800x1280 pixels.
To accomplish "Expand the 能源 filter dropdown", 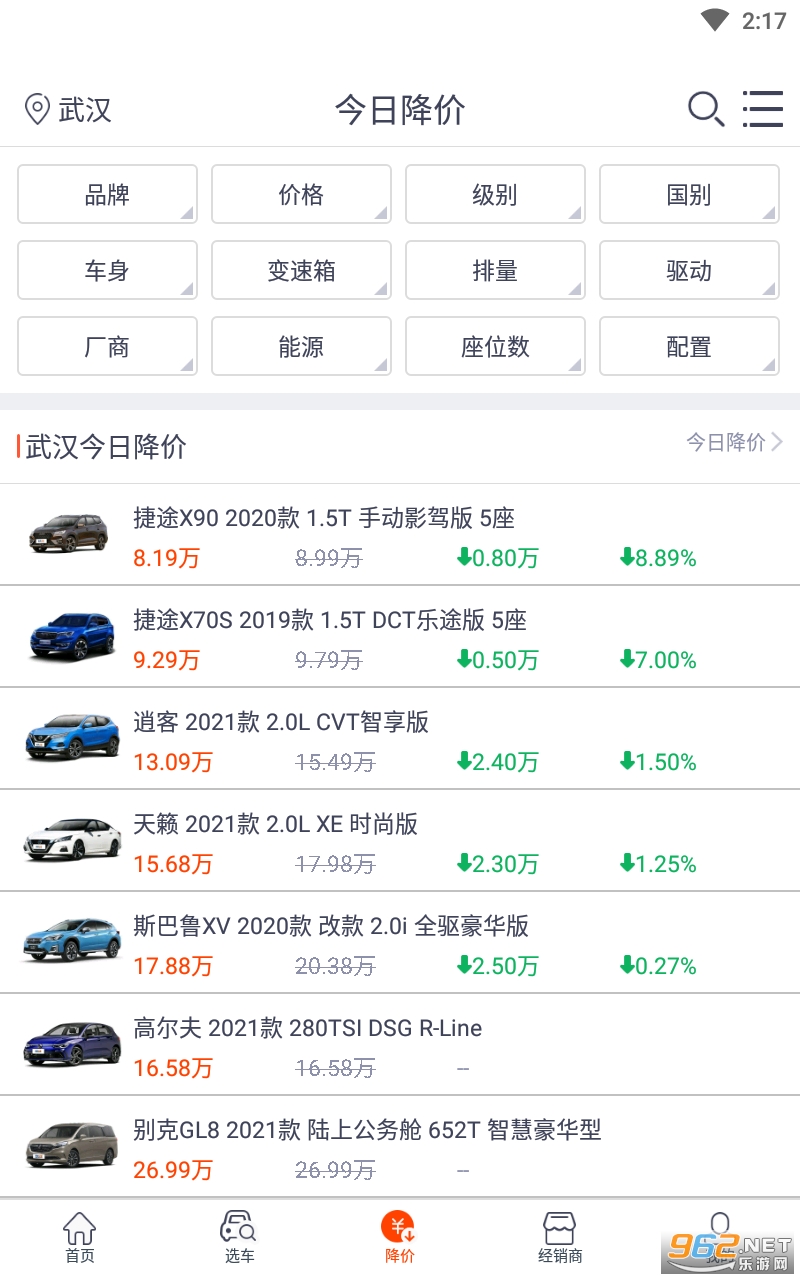I will pyautogui.click(x=301, y=346).
